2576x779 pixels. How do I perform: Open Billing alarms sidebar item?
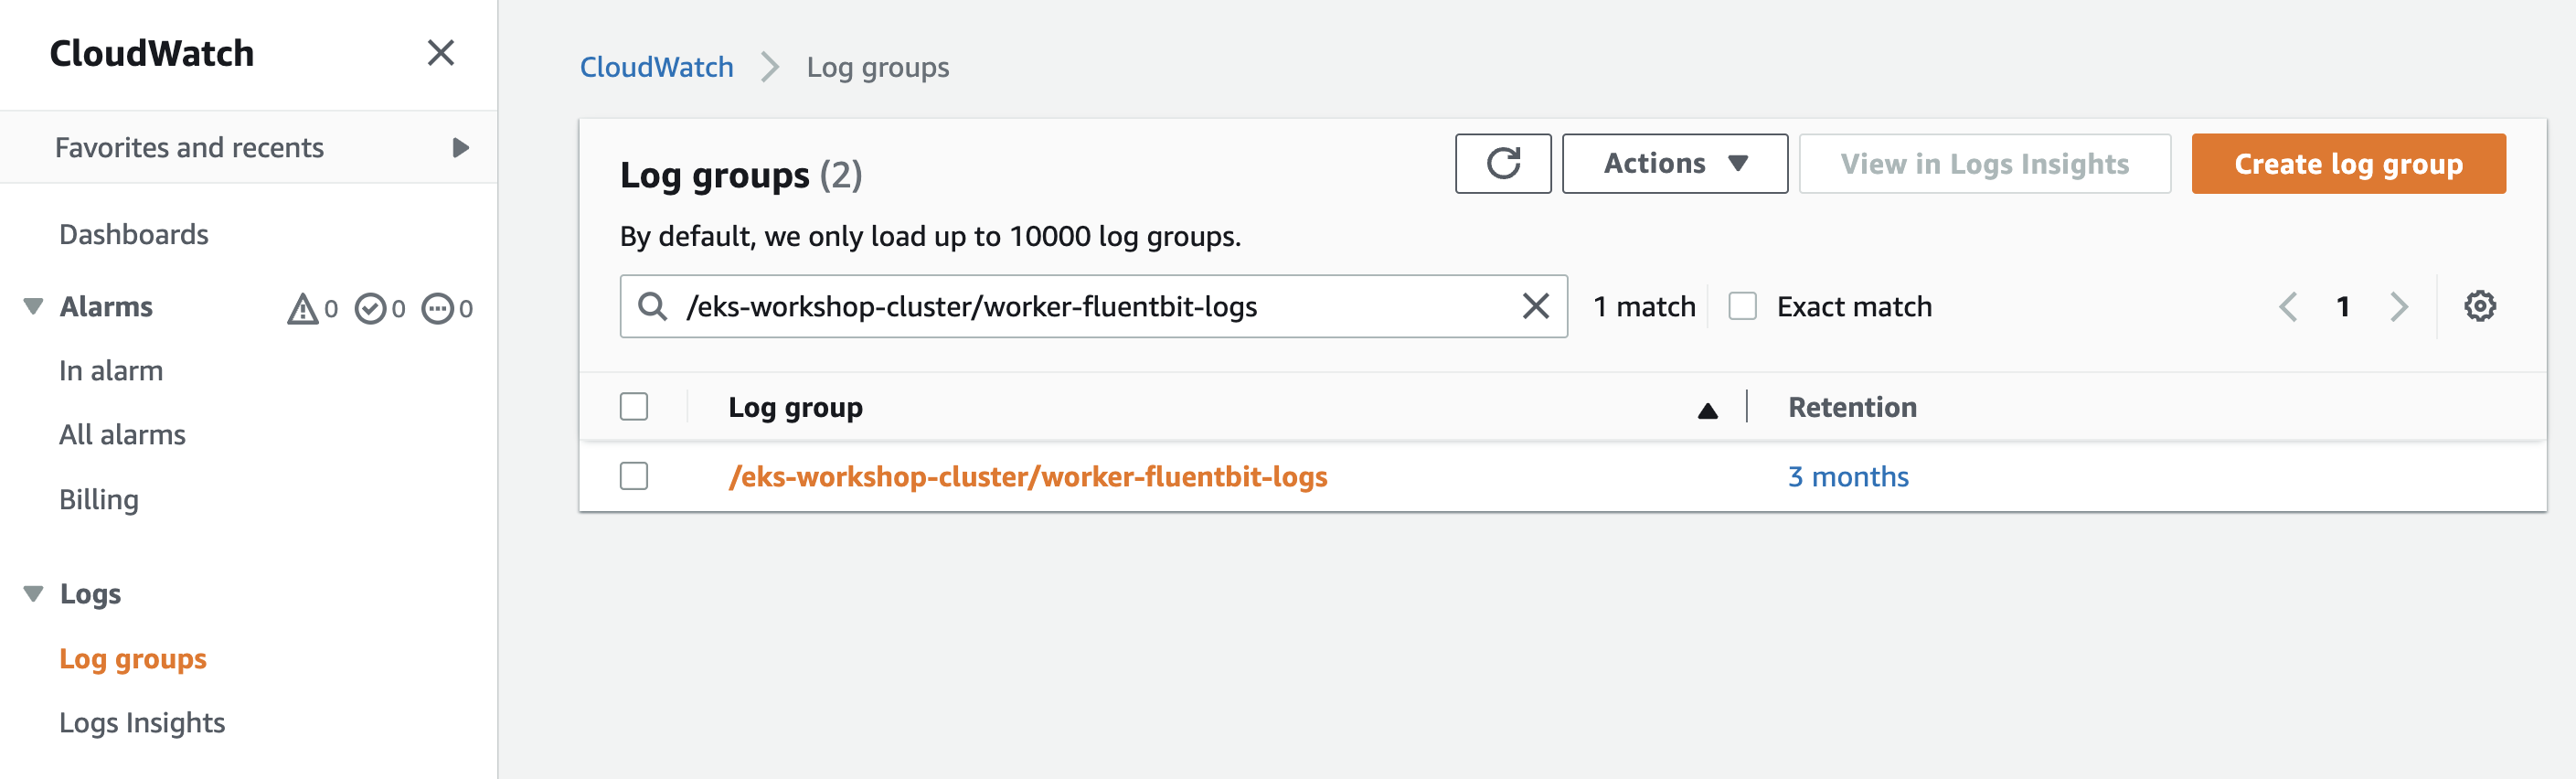99,500
